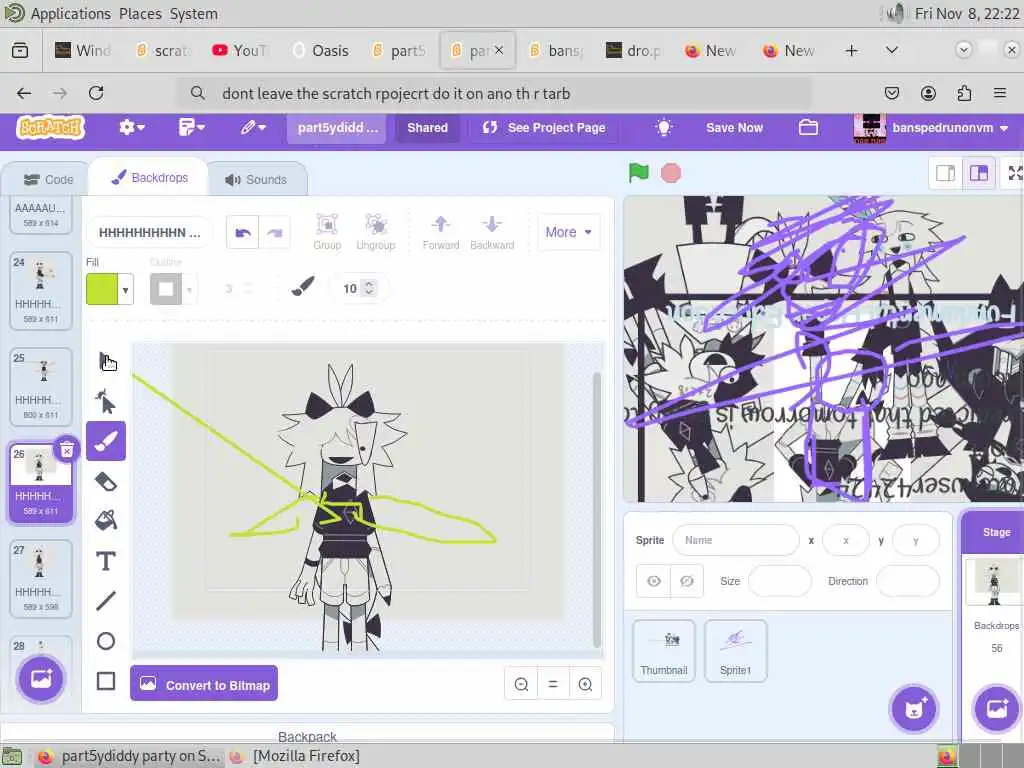Click the Scratch logo
This screenshot has height=768, width=1024.
click(51, 127)
